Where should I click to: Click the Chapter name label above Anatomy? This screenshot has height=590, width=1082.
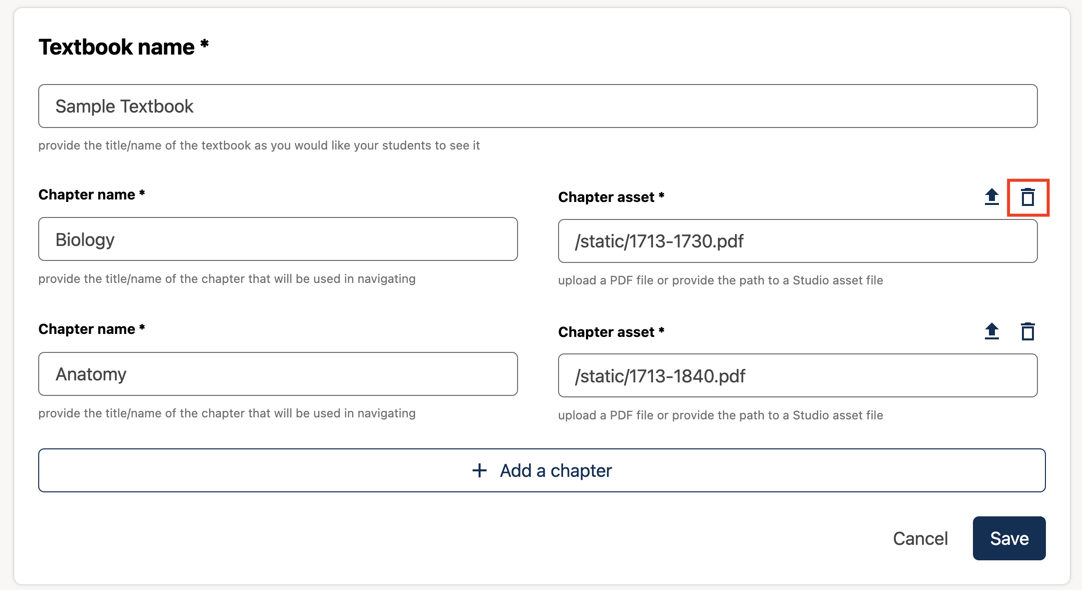click(91, 329)
